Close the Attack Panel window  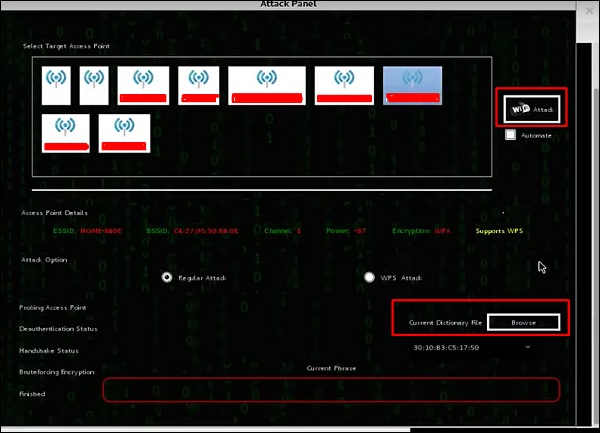pyautogui.click(x=589, y=11)
